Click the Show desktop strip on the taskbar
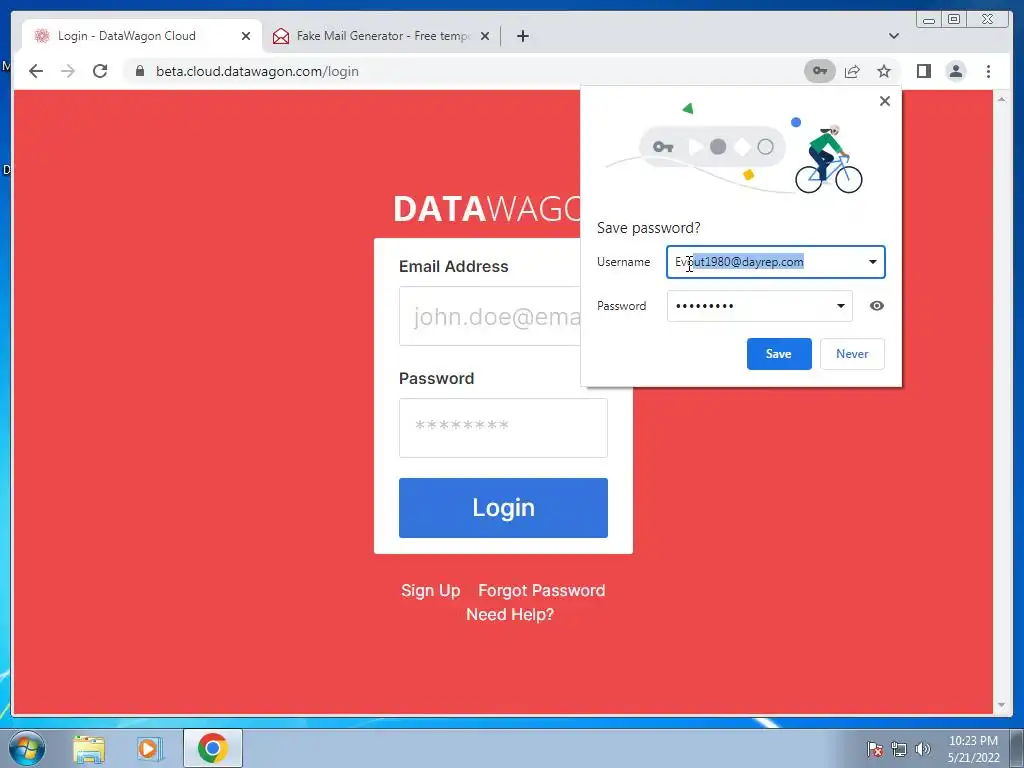 (x=1016, y=748)
